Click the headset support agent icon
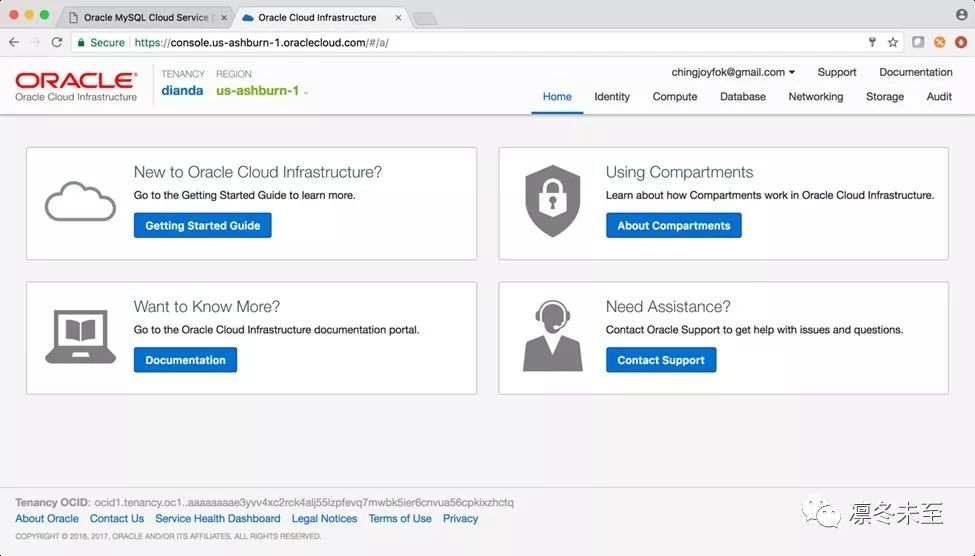 552,336
